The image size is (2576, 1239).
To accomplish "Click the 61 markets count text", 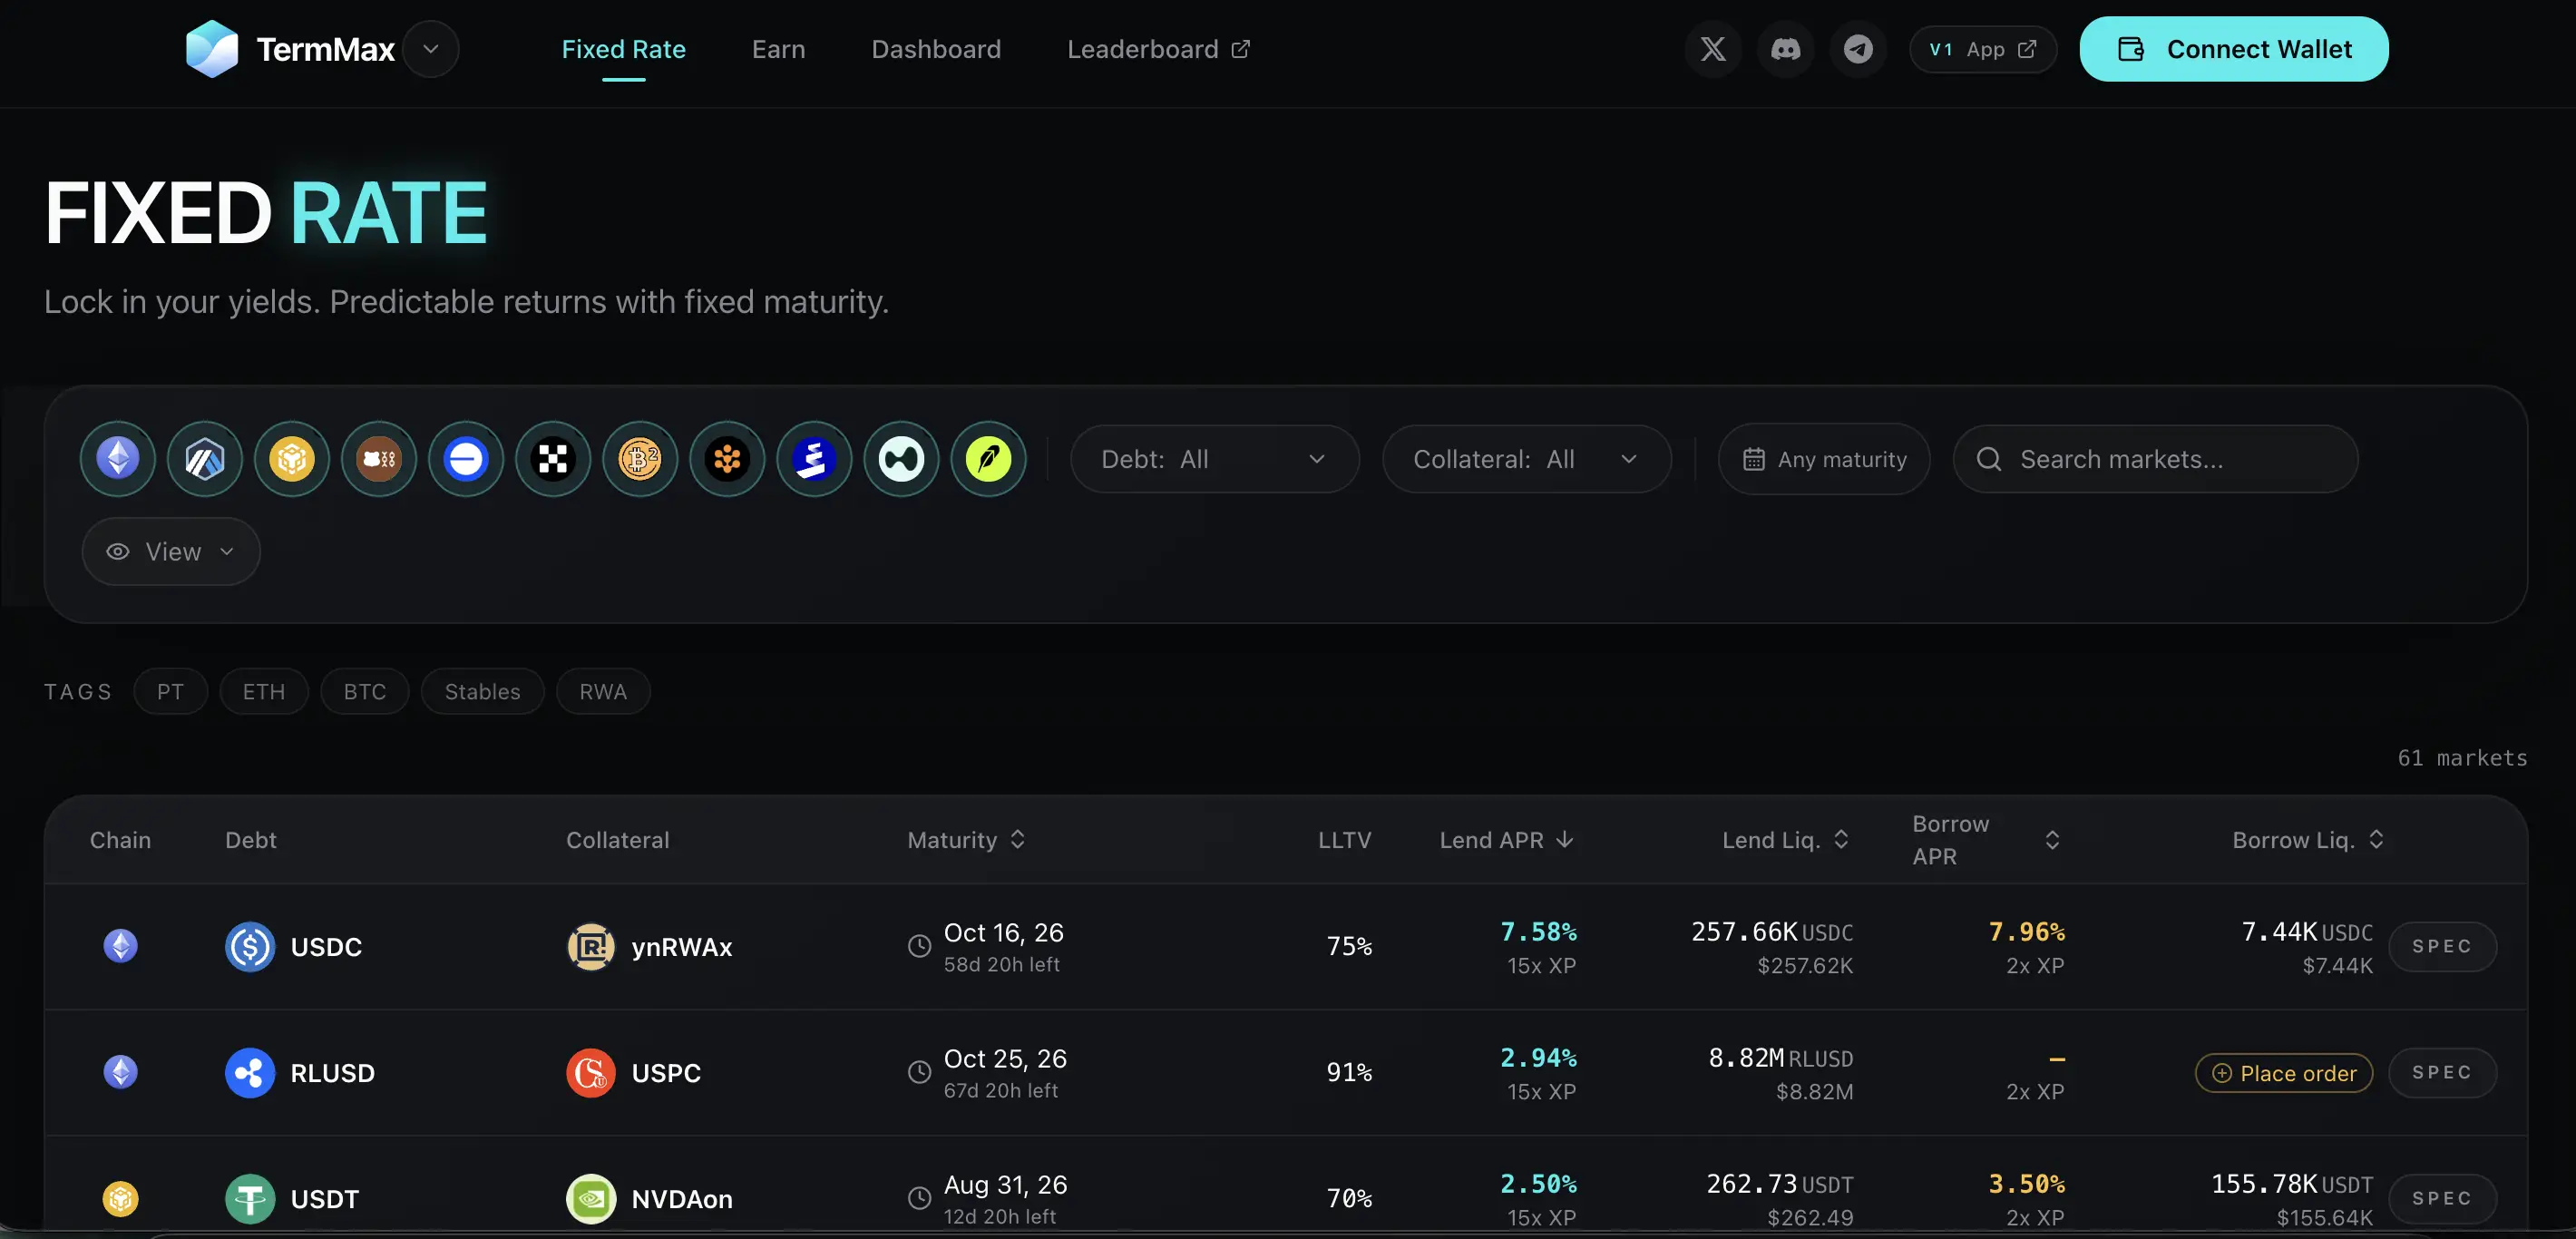I will point(2462,758).
